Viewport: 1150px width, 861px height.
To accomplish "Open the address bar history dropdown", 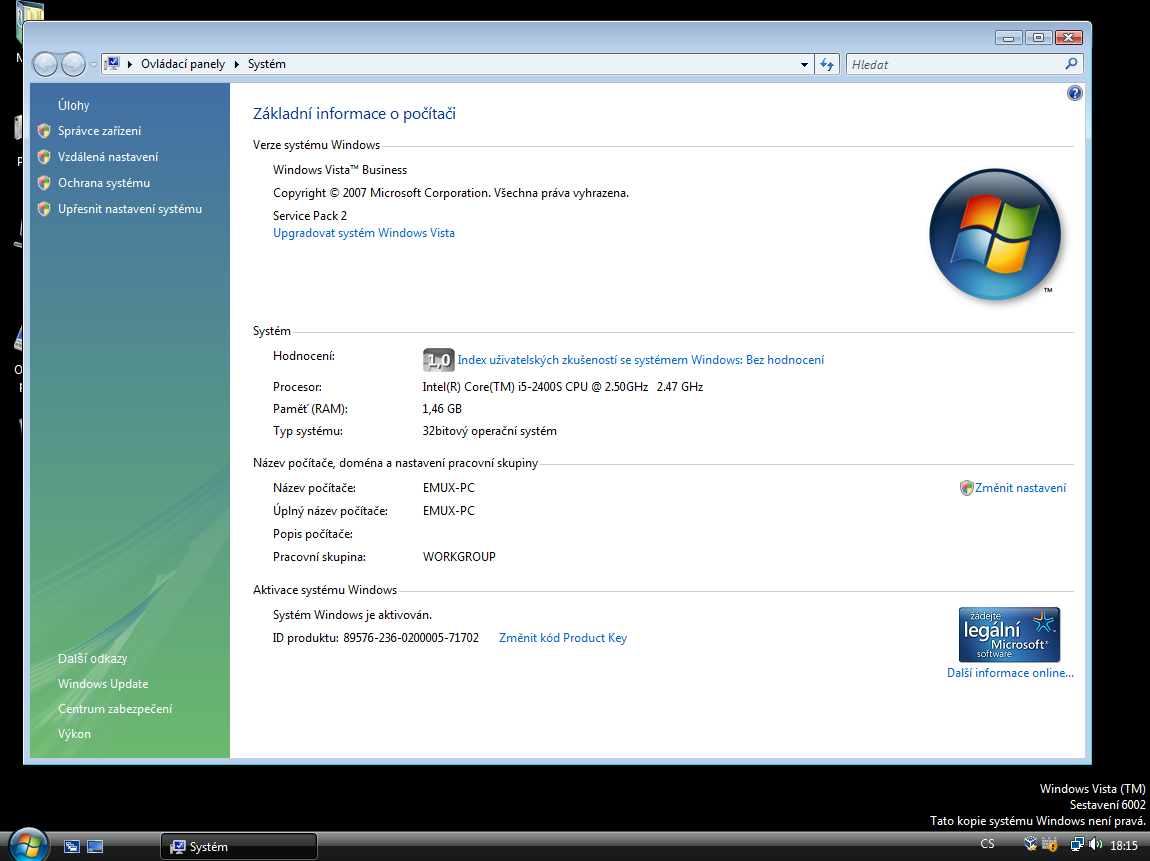I will pos(804,65).
